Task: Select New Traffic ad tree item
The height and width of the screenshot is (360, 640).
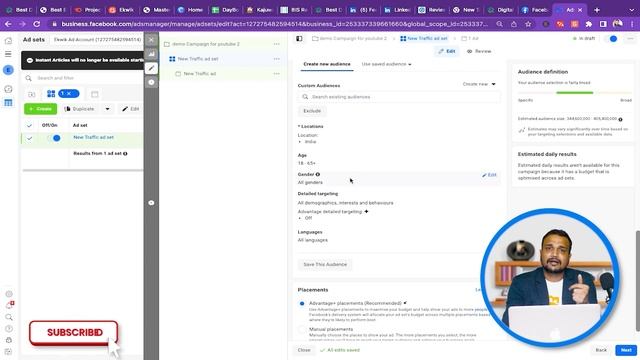Action: pos(200,73)
